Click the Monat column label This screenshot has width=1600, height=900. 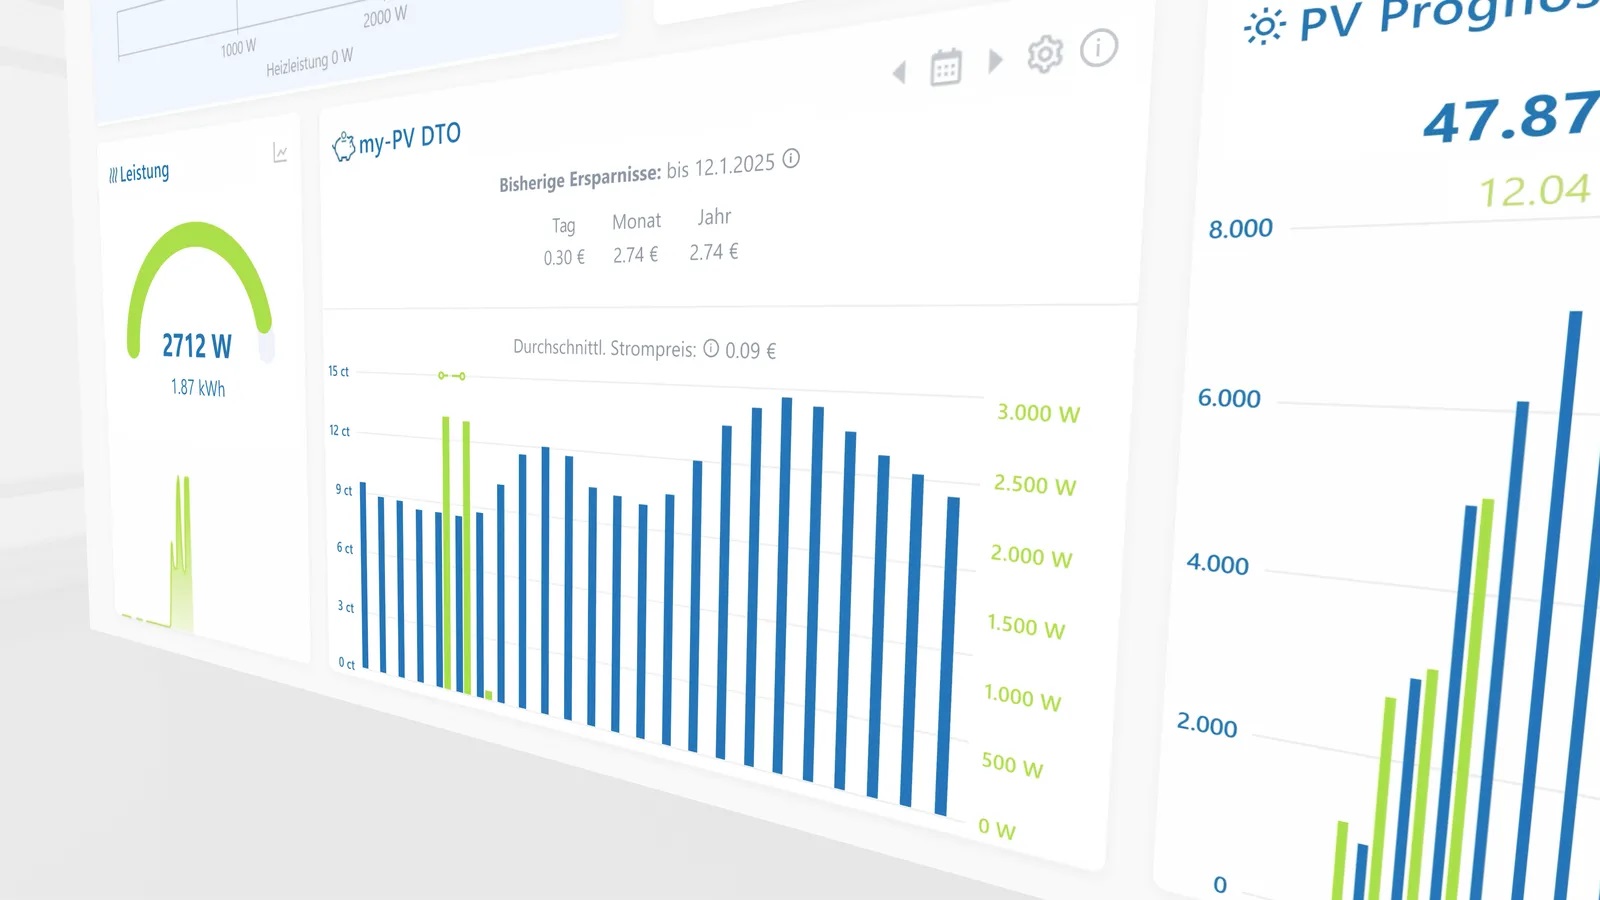(x=636, y=221)
